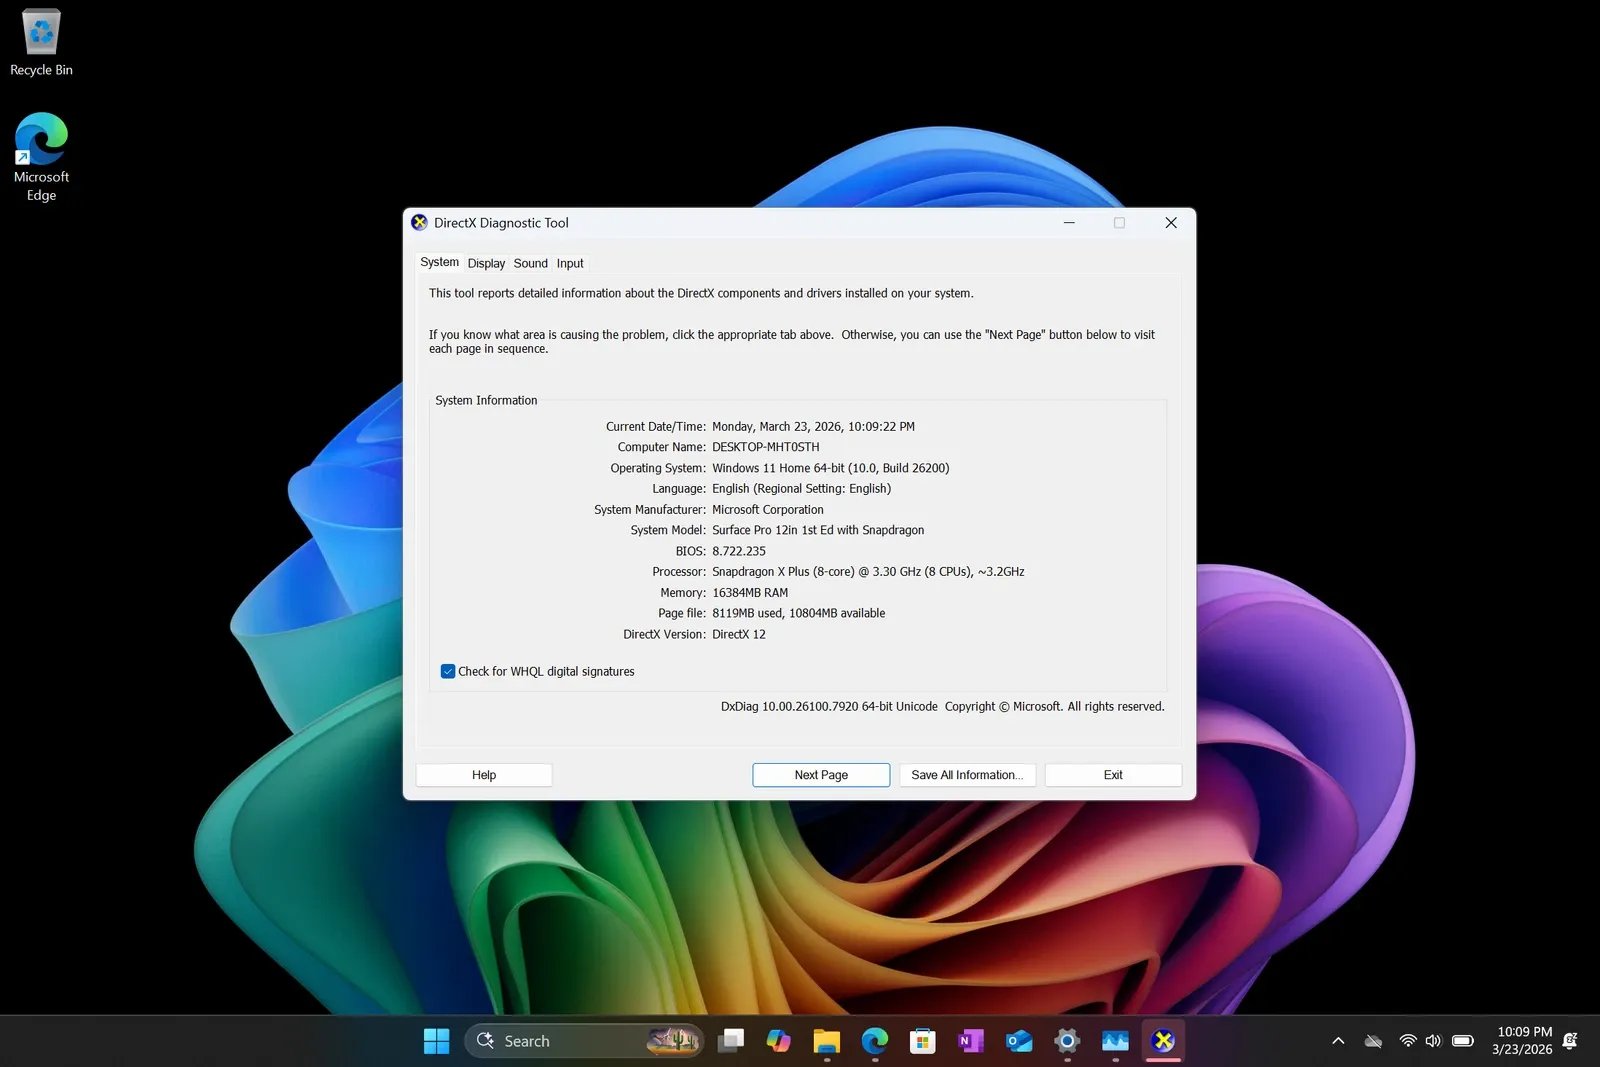Open Windows Settings from the taskbar

[x=1066, y=1040]
